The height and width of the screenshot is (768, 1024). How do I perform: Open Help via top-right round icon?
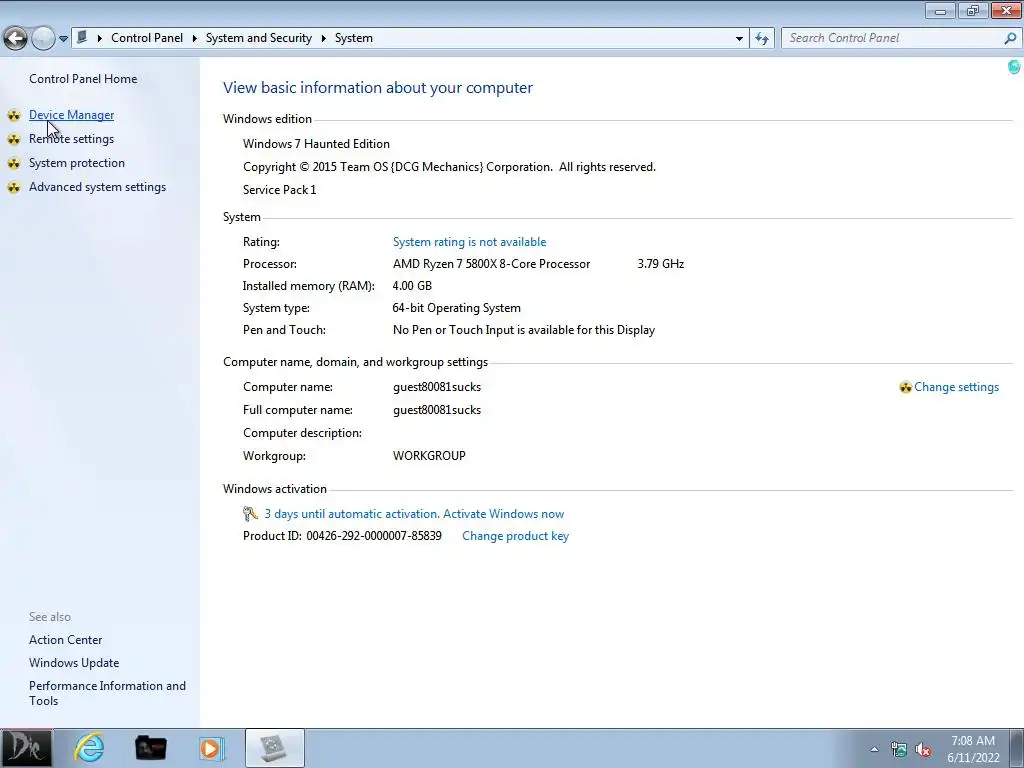(1014, 66)
